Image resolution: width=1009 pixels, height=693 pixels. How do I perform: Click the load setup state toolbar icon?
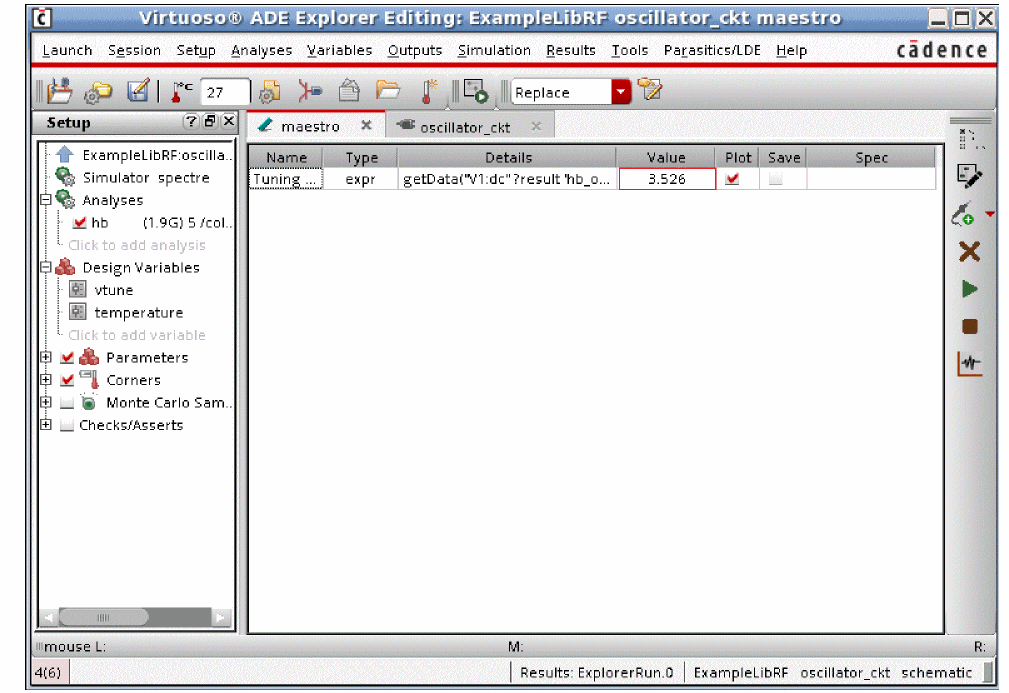(60, 91)
